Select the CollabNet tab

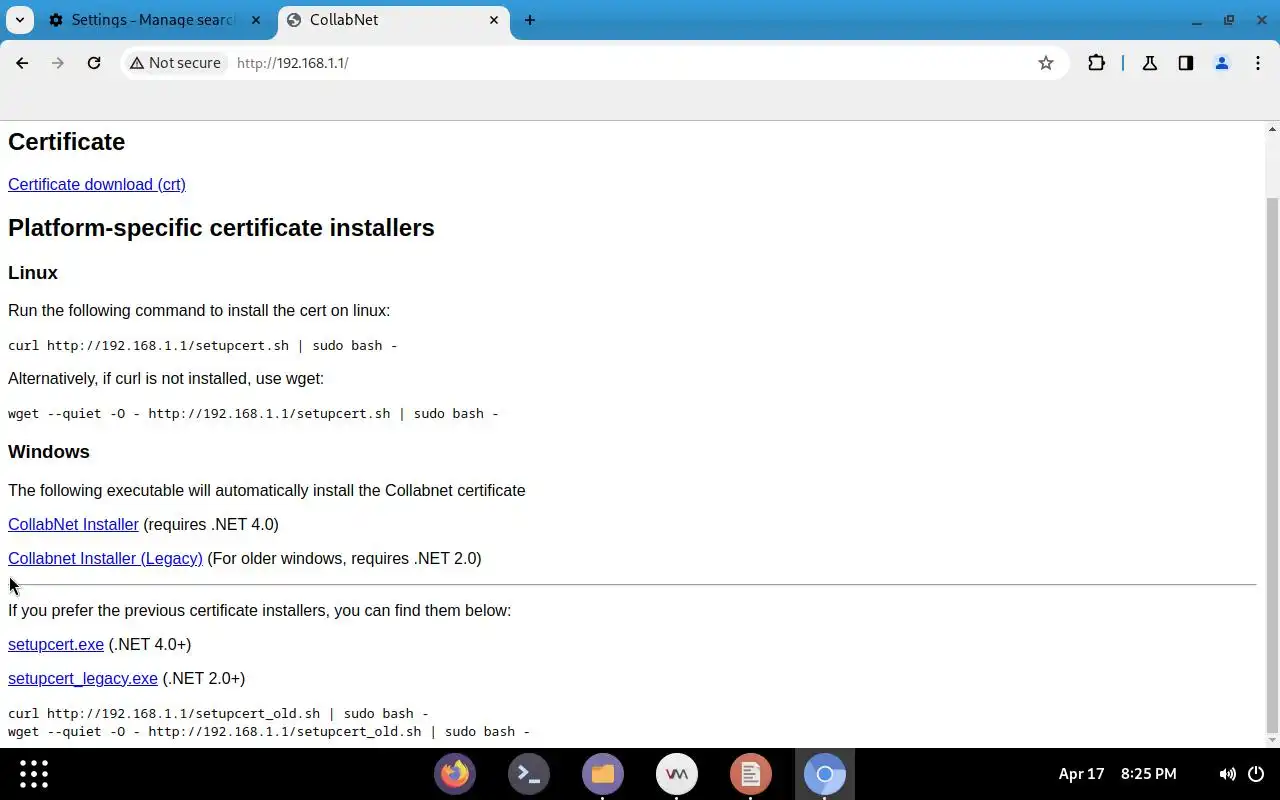point(393,20)
